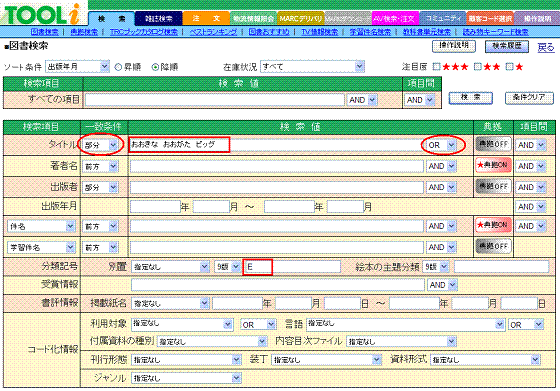Open the 検索履歴 button

(x=506, y=46)
